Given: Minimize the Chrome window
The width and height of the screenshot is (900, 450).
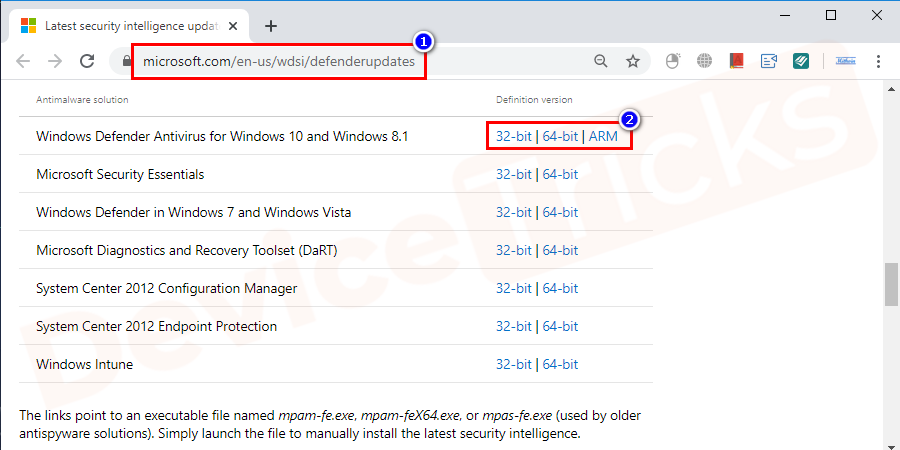Looking at the screenshot, I should [x=785, y=16].
